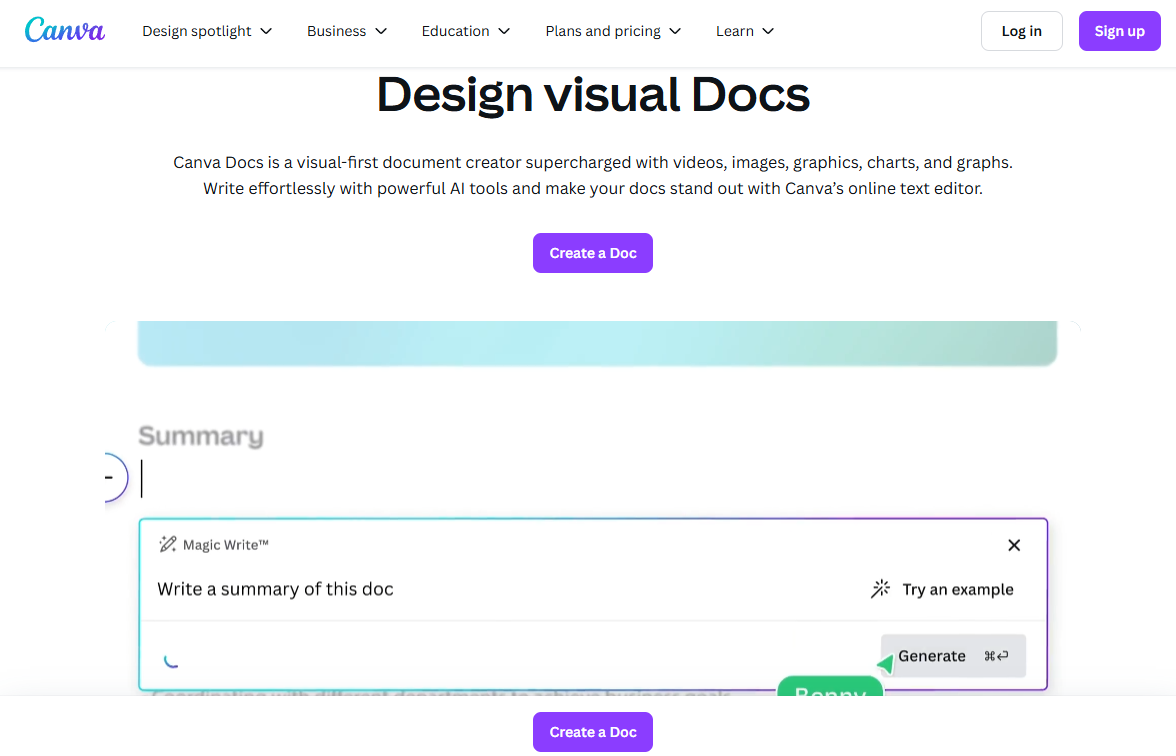Expand the Business menu
This screenshot has height=756, width=1176.
pyautogui.click(x=346, y=31)
